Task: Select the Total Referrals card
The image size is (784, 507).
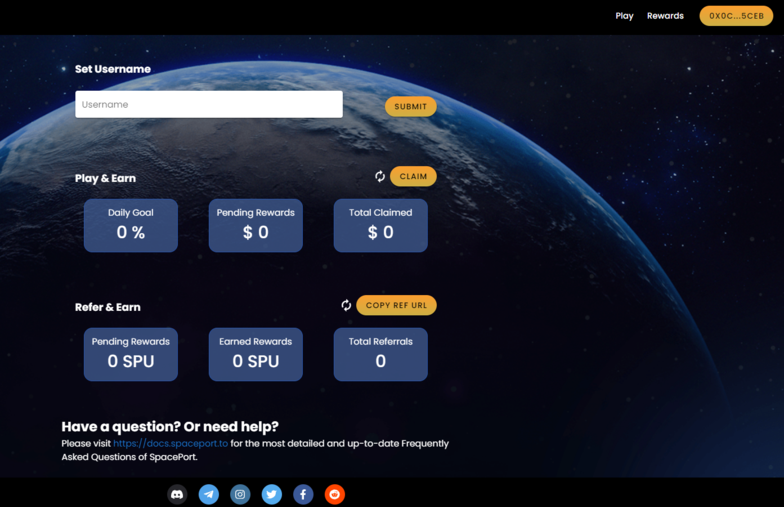Action: [x=380, y=354]
